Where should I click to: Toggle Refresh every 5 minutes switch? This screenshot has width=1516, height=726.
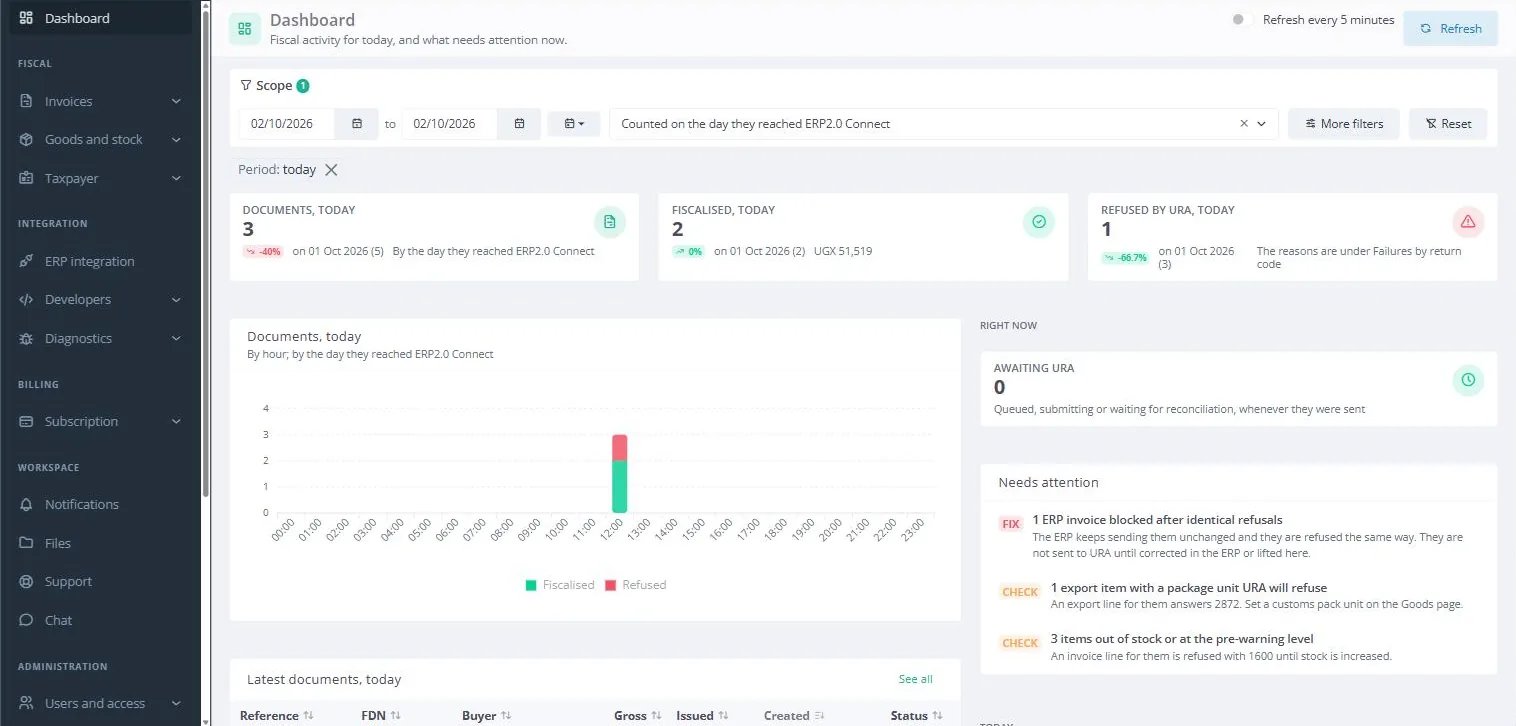coord(1242,19)
